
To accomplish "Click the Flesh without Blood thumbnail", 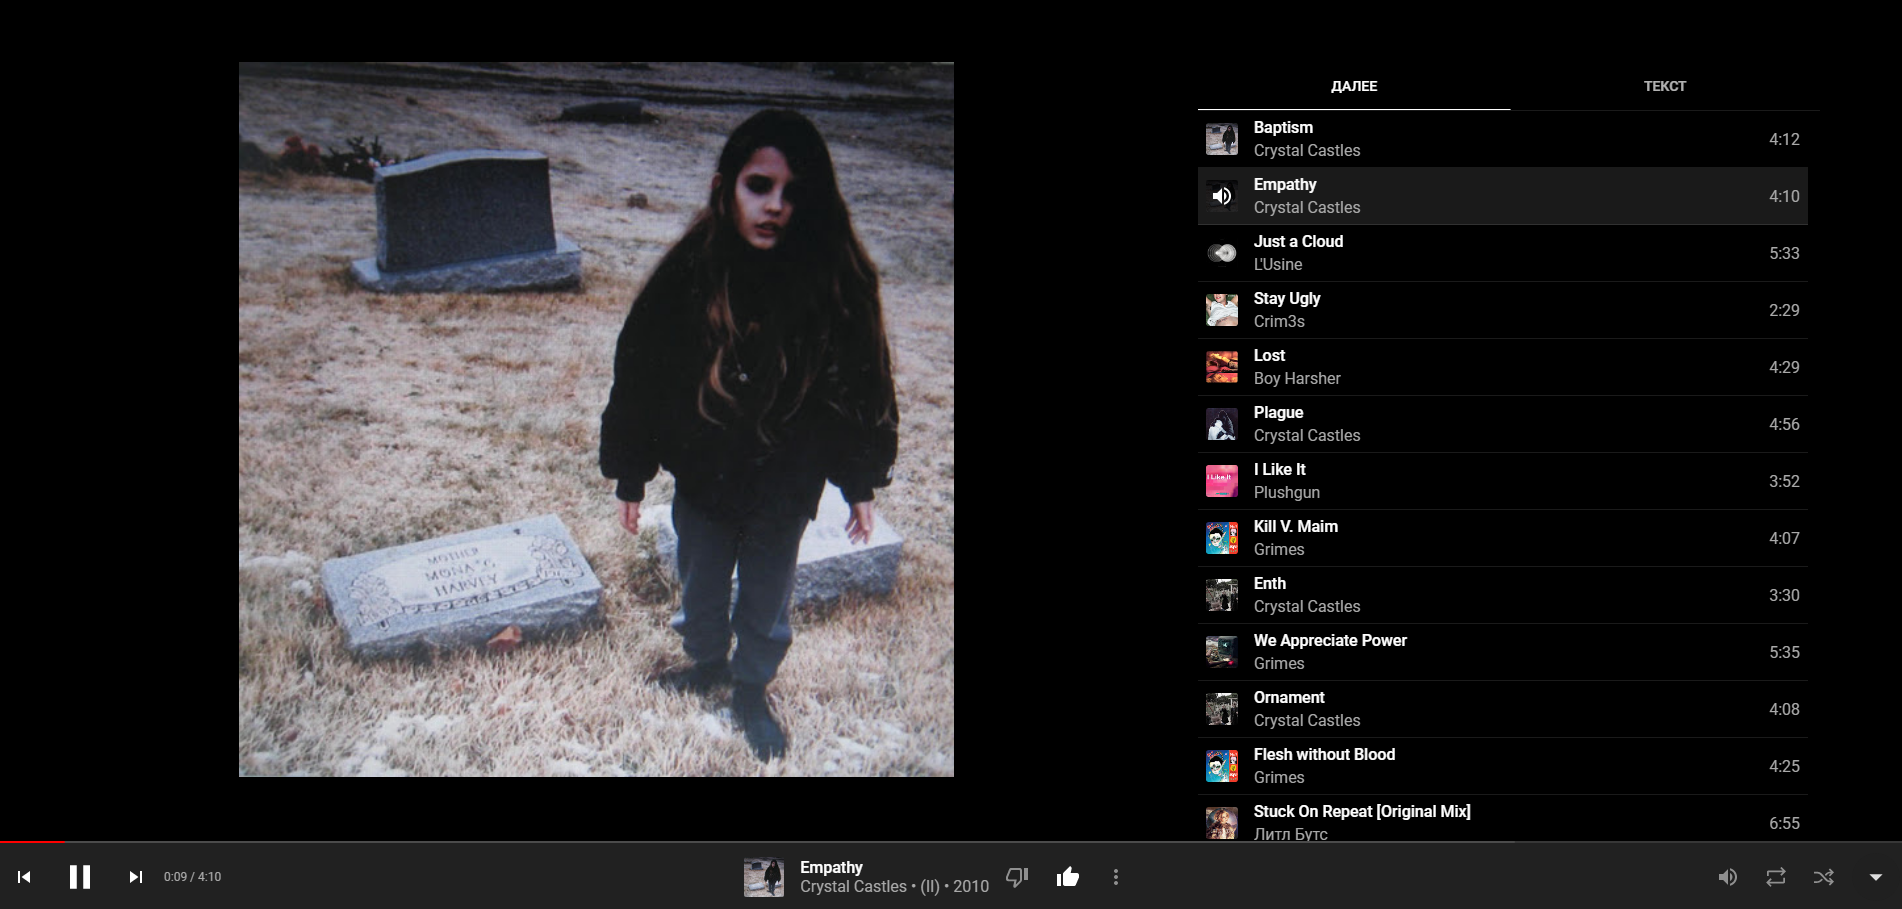I will pyautogui.click(x=1222, y=766).
